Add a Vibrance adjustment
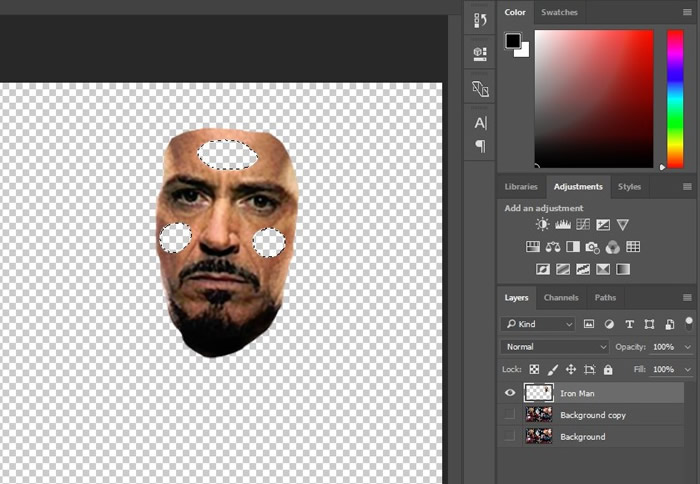700x484 pixels. tap(623, 224)
